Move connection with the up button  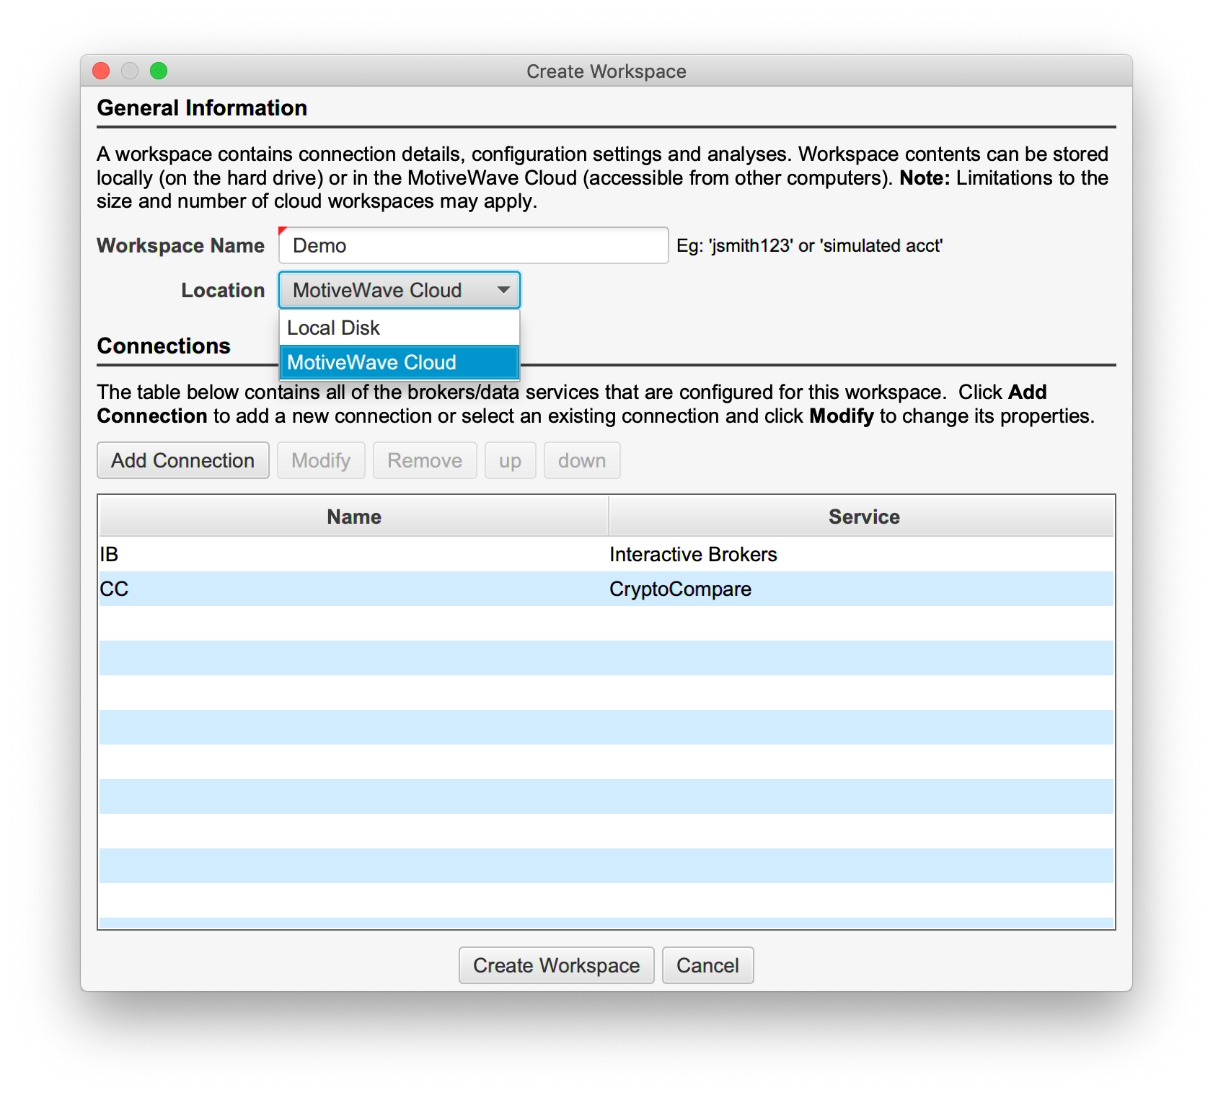[510, 461]
